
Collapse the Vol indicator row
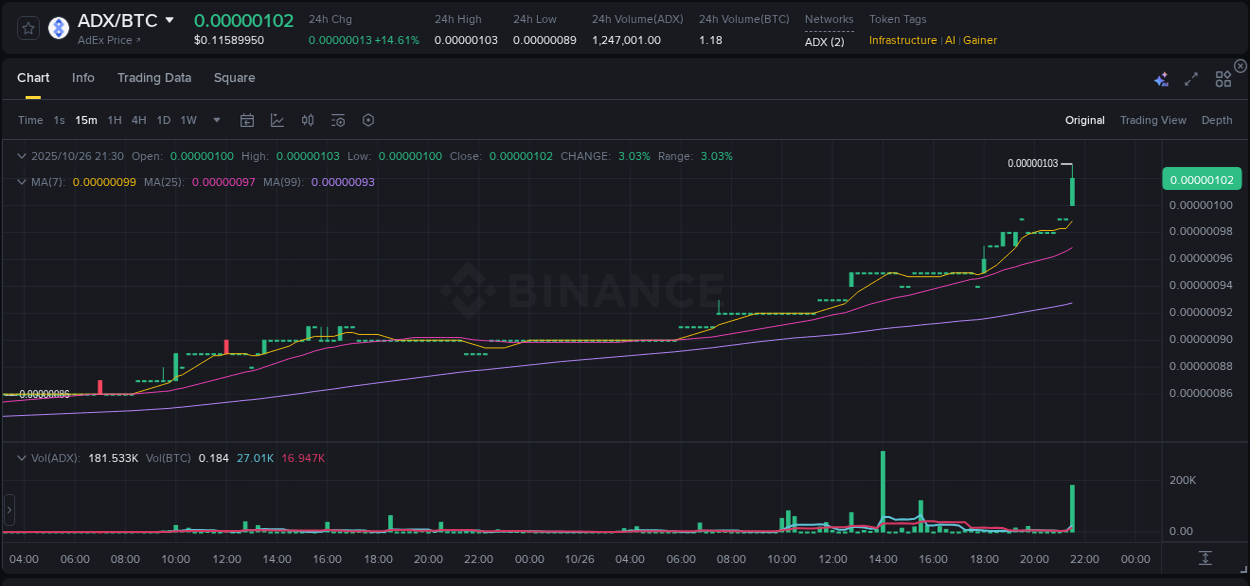point(20,456)
